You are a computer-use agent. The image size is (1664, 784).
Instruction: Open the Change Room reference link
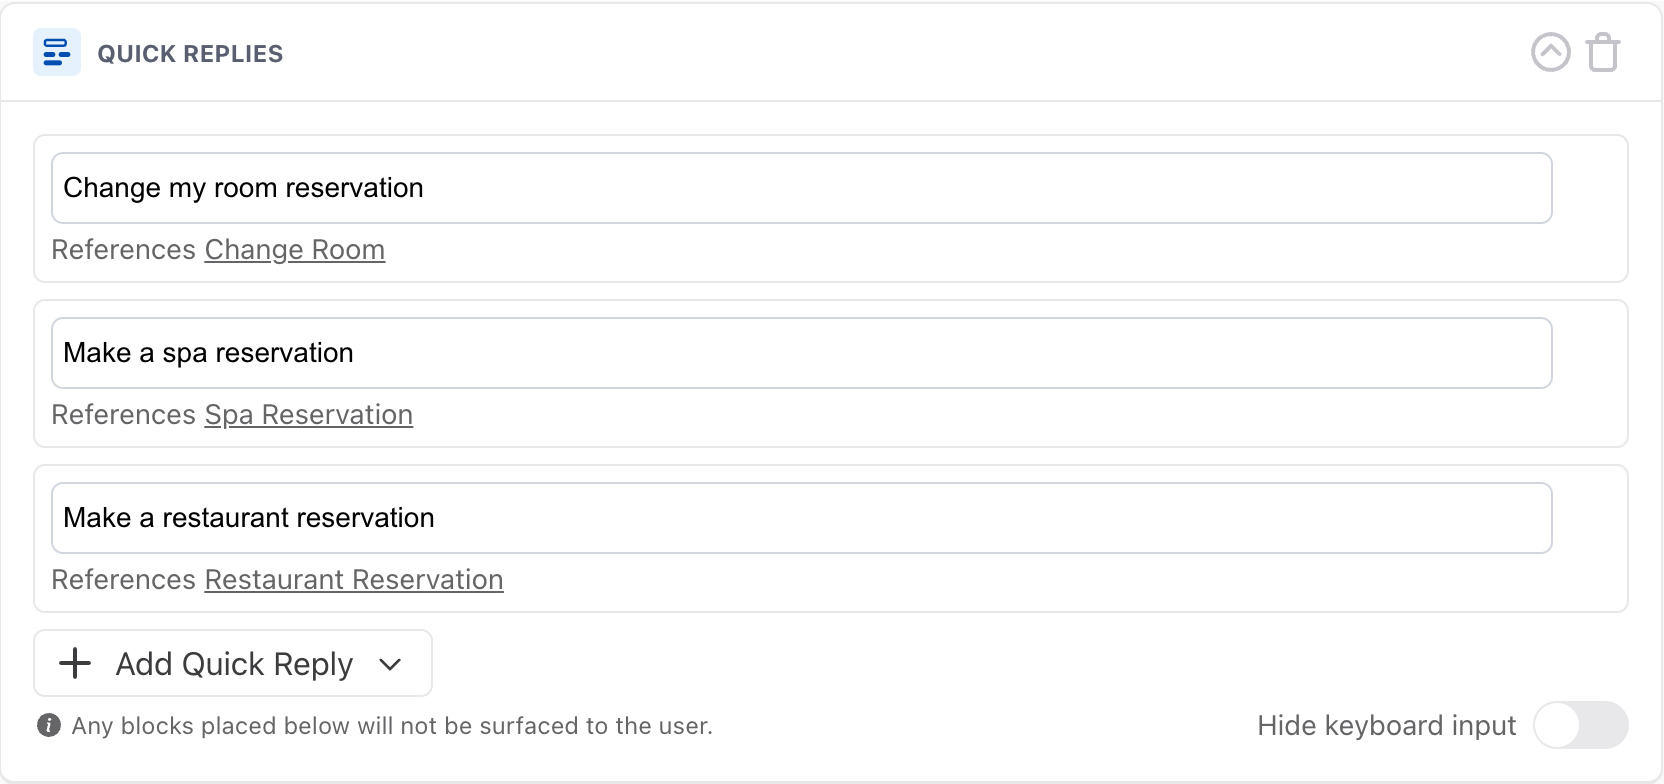coord(295,250)
